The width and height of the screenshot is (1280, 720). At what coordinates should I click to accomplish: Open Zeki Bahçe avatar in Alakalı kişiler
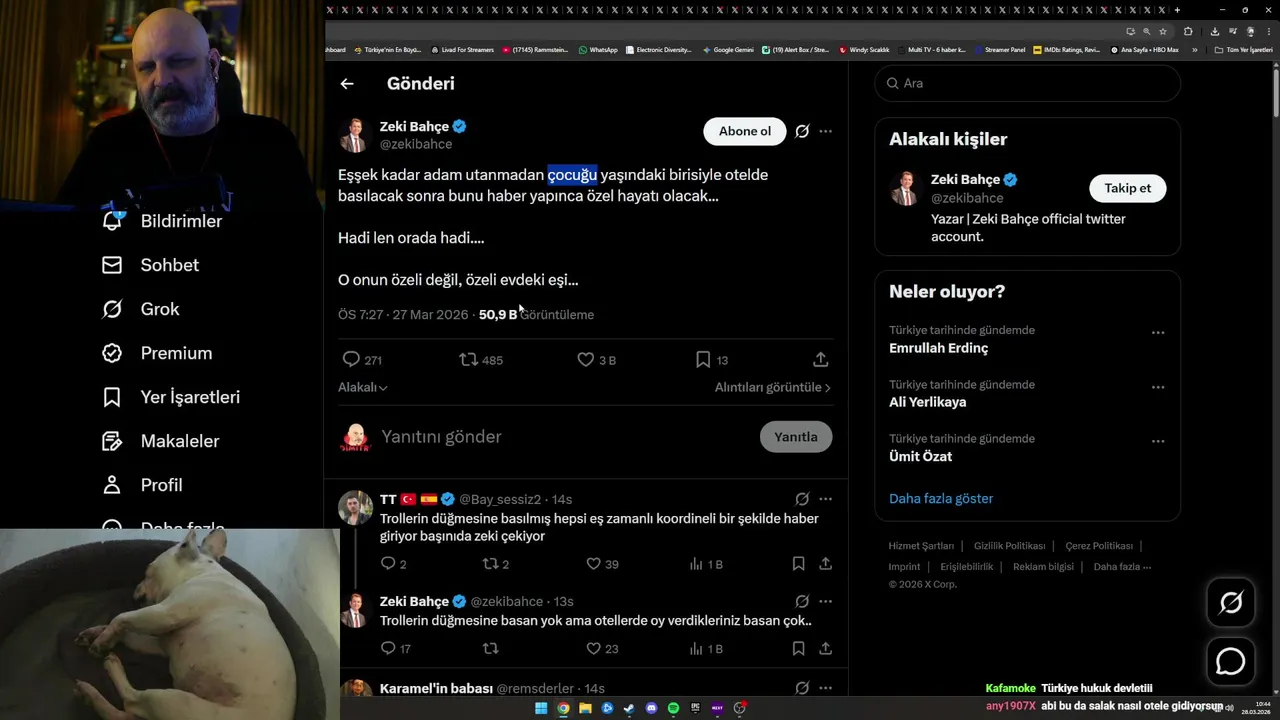pos(906,188)
